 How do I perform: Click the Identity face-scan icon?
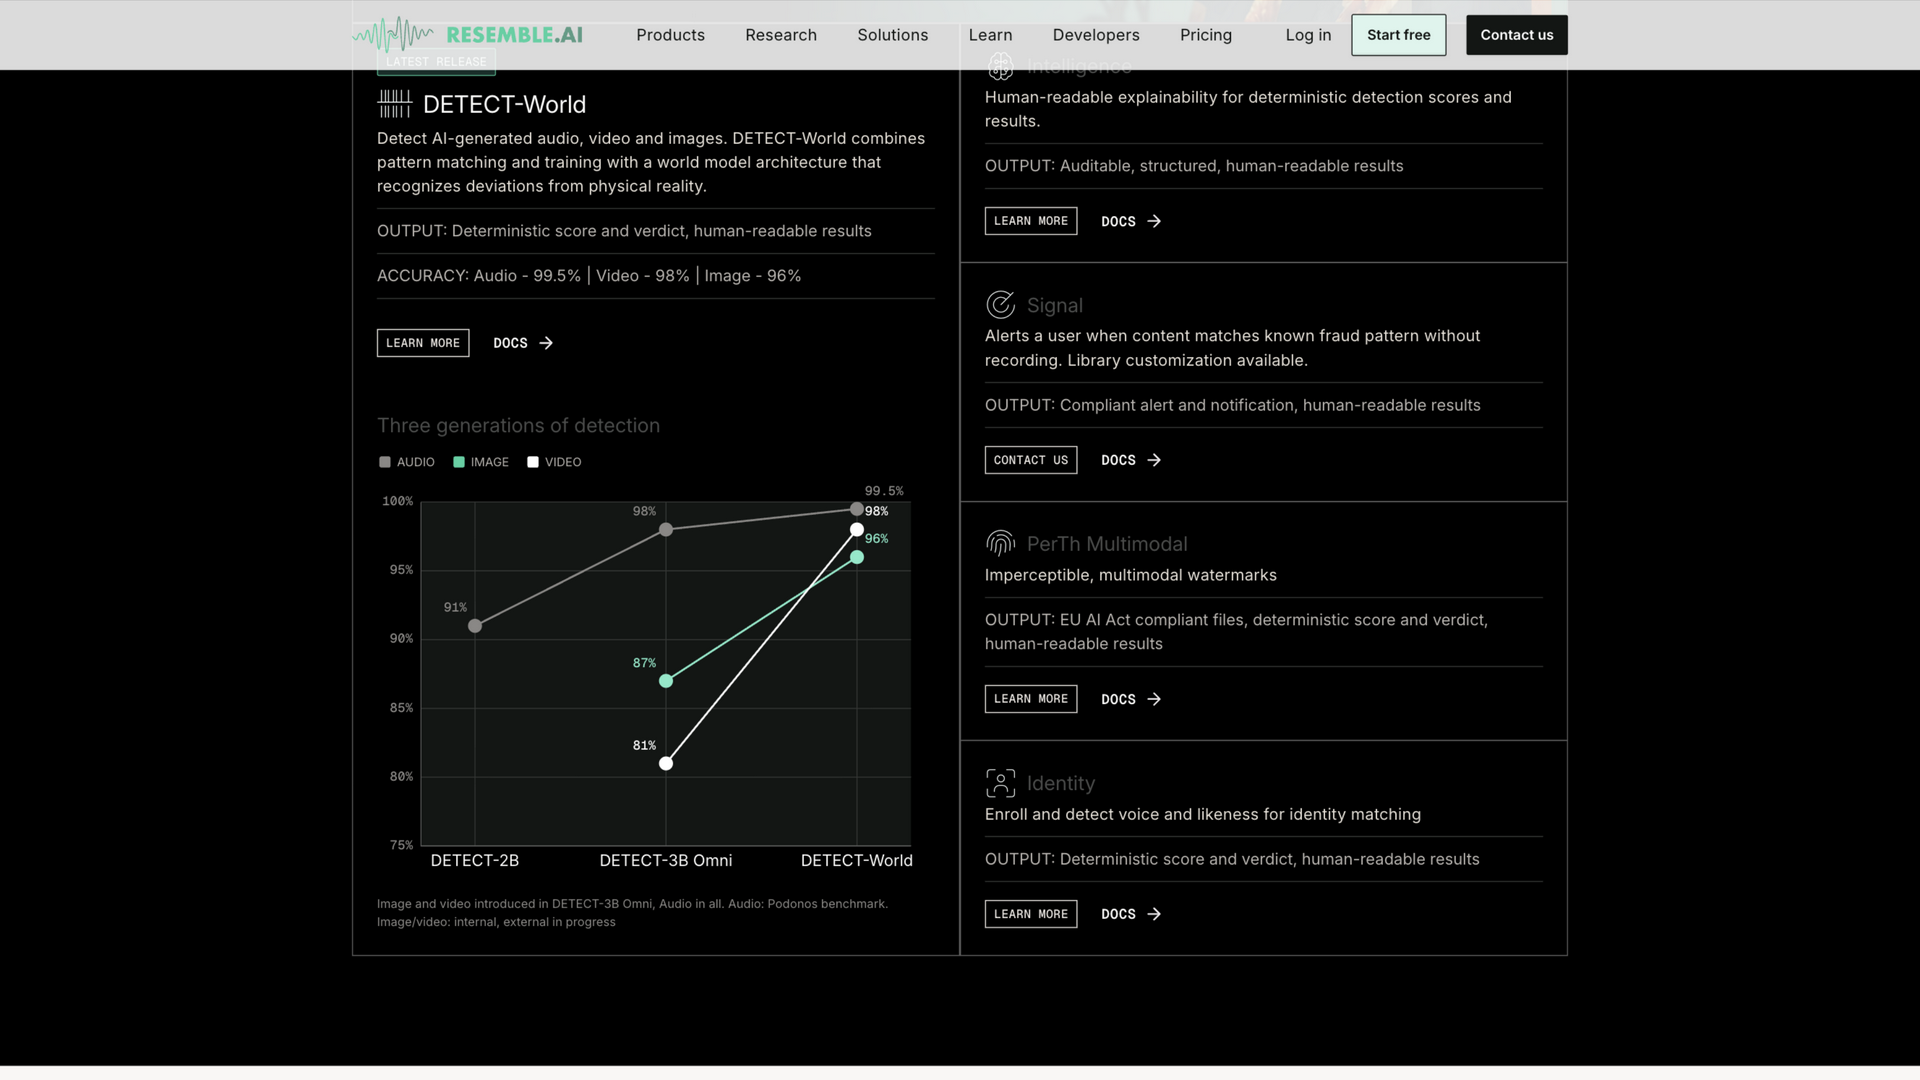point(1000,783)
